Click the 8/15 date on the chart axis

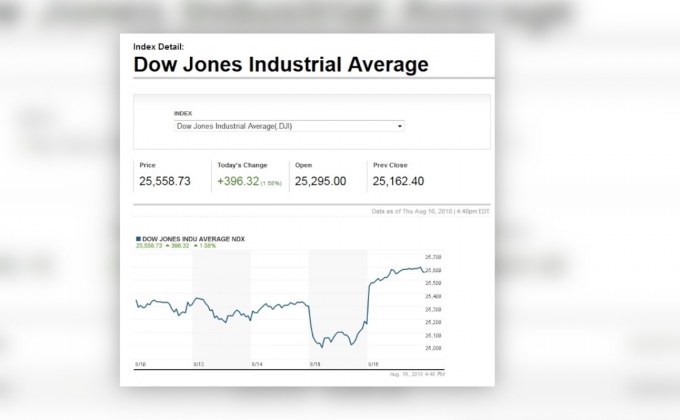315,363
